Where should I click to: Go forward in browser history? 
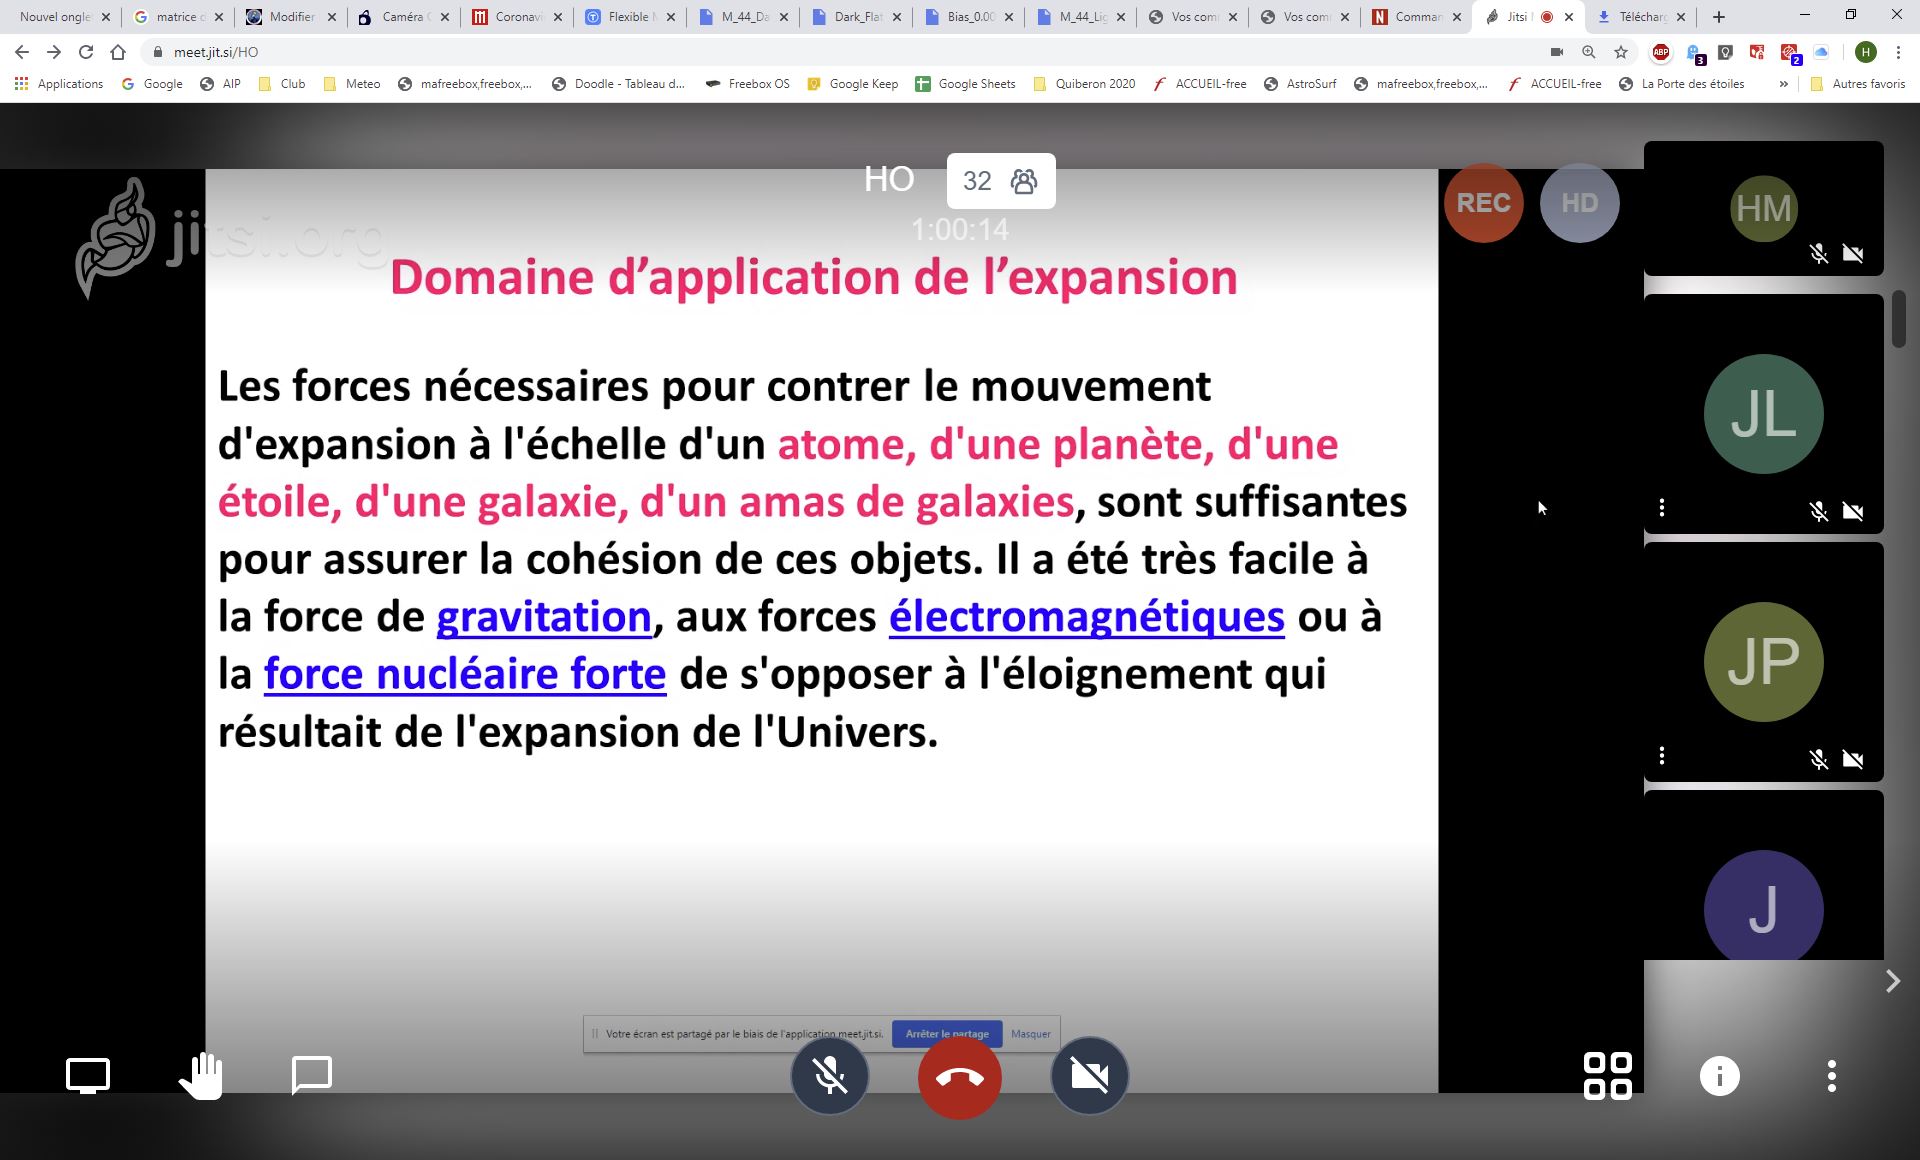(x=54, y=52)
